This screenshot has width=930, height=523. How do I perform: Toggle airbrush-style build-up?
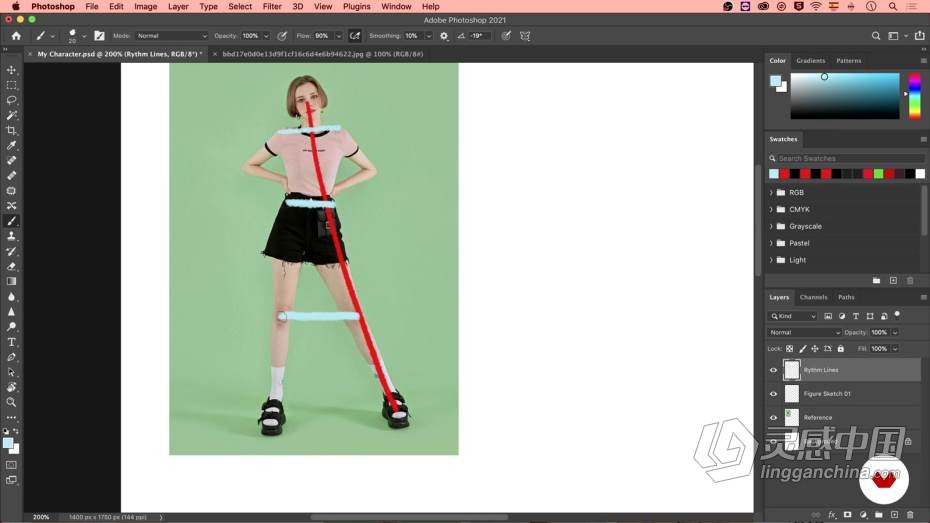pos(355,36)
